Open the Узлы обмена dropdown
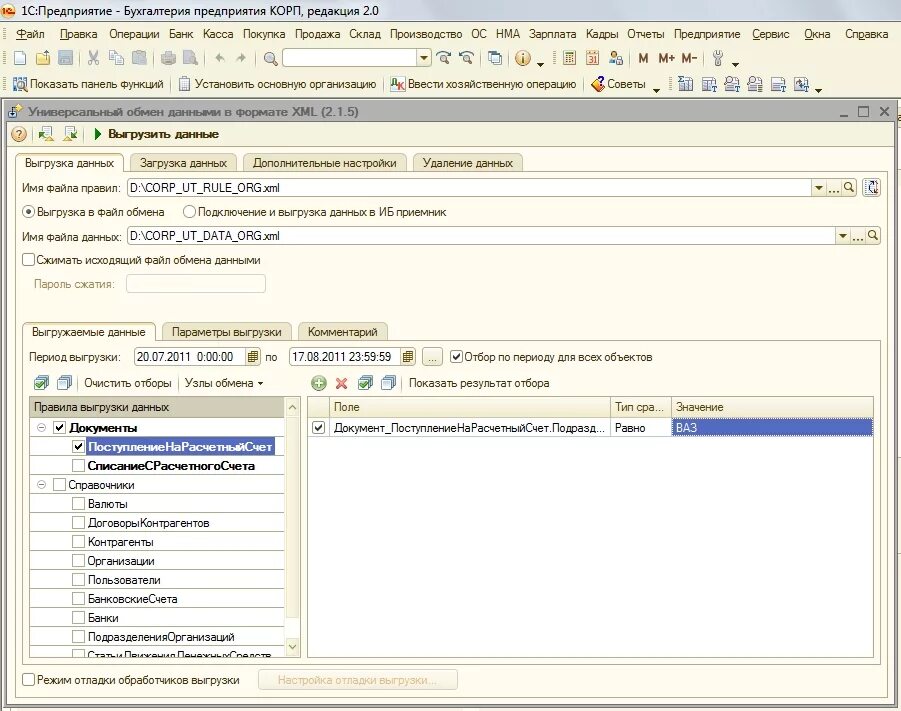Viewport: 901px width, 711px height. [224, 383]
